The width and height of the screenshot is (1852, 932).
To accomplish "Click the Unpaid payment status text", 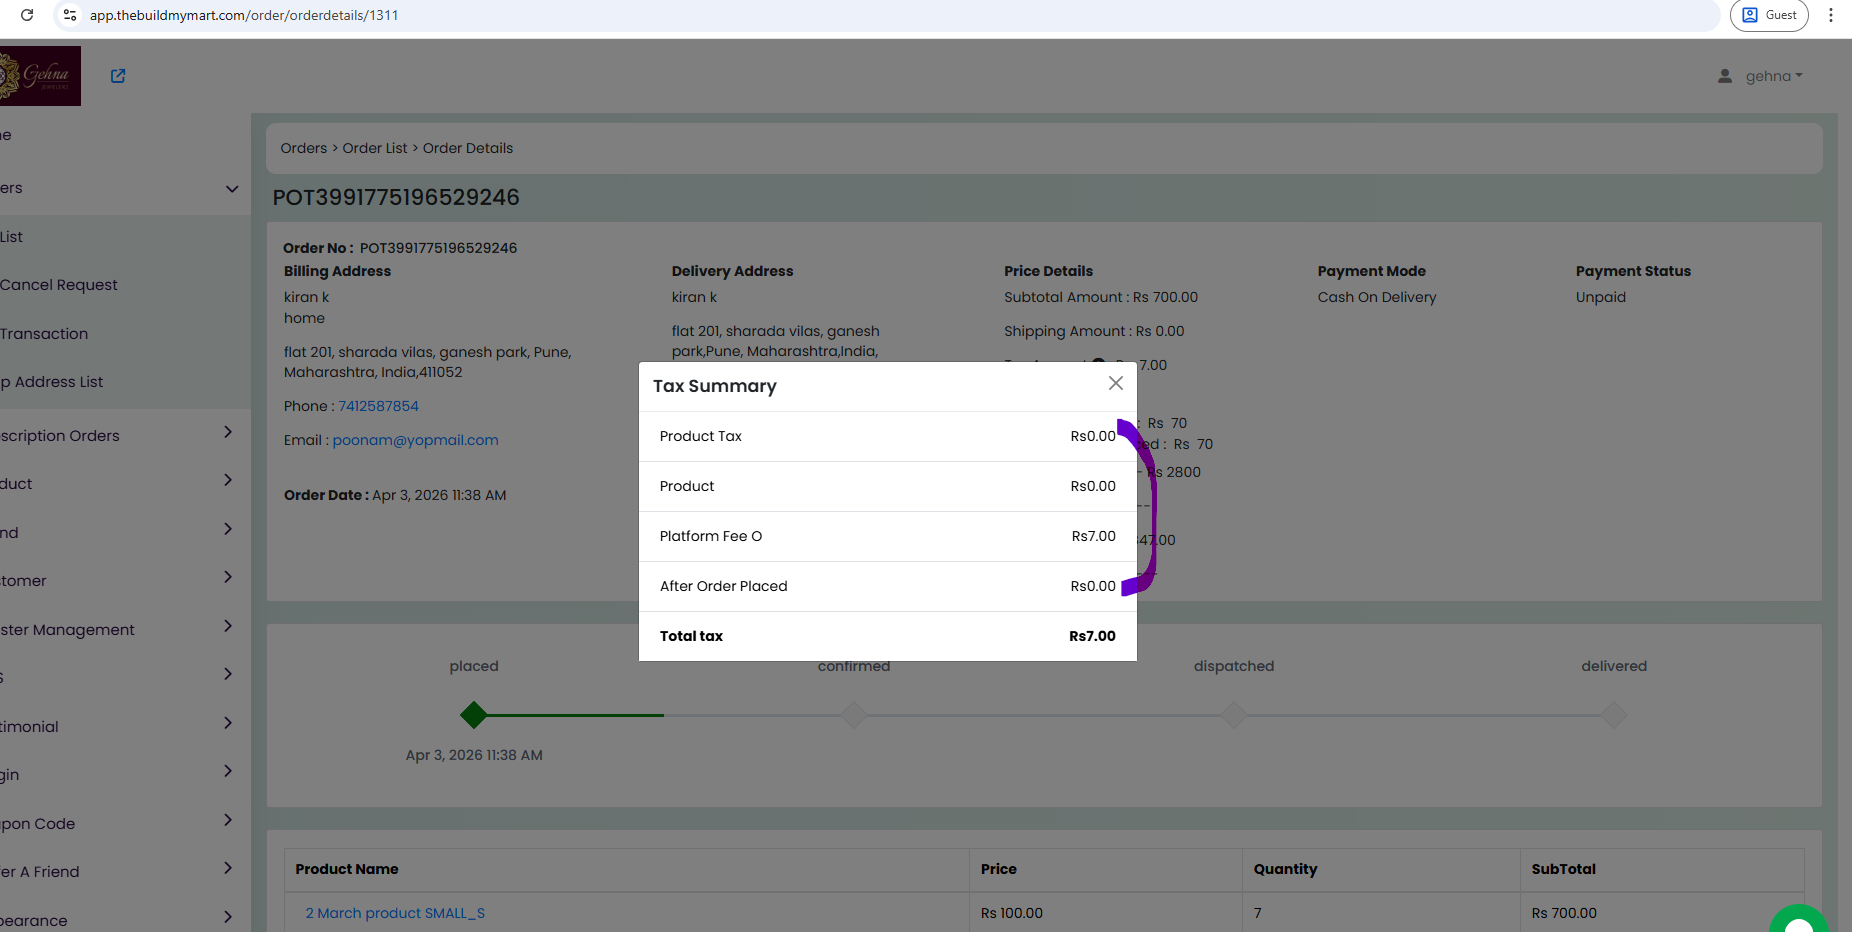I will click(1601, 297).
